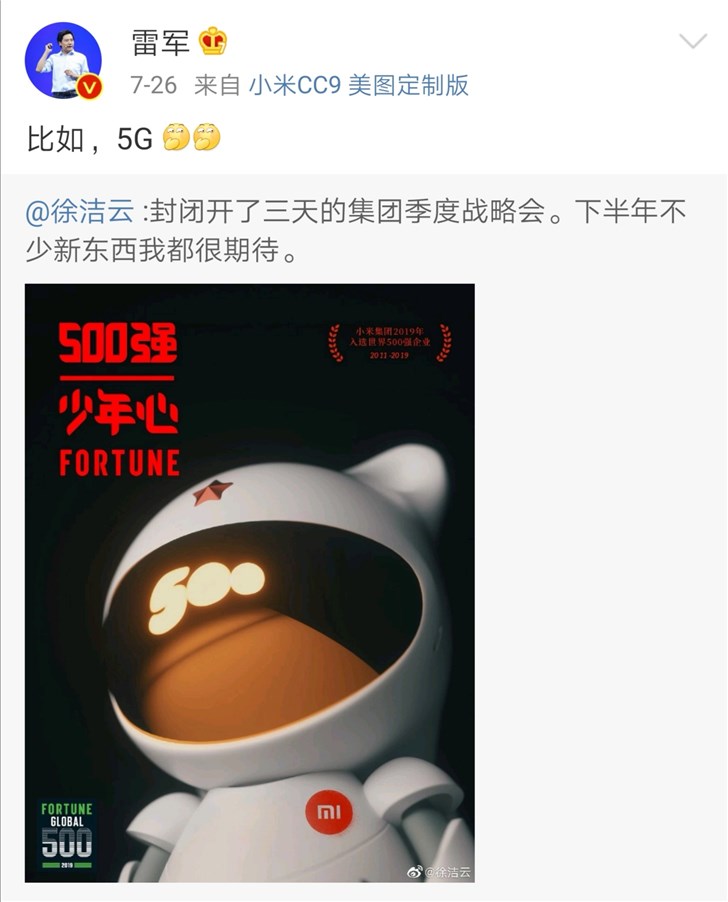
Task: Click the second thinking emoji
Action: [x=206, y=137]
